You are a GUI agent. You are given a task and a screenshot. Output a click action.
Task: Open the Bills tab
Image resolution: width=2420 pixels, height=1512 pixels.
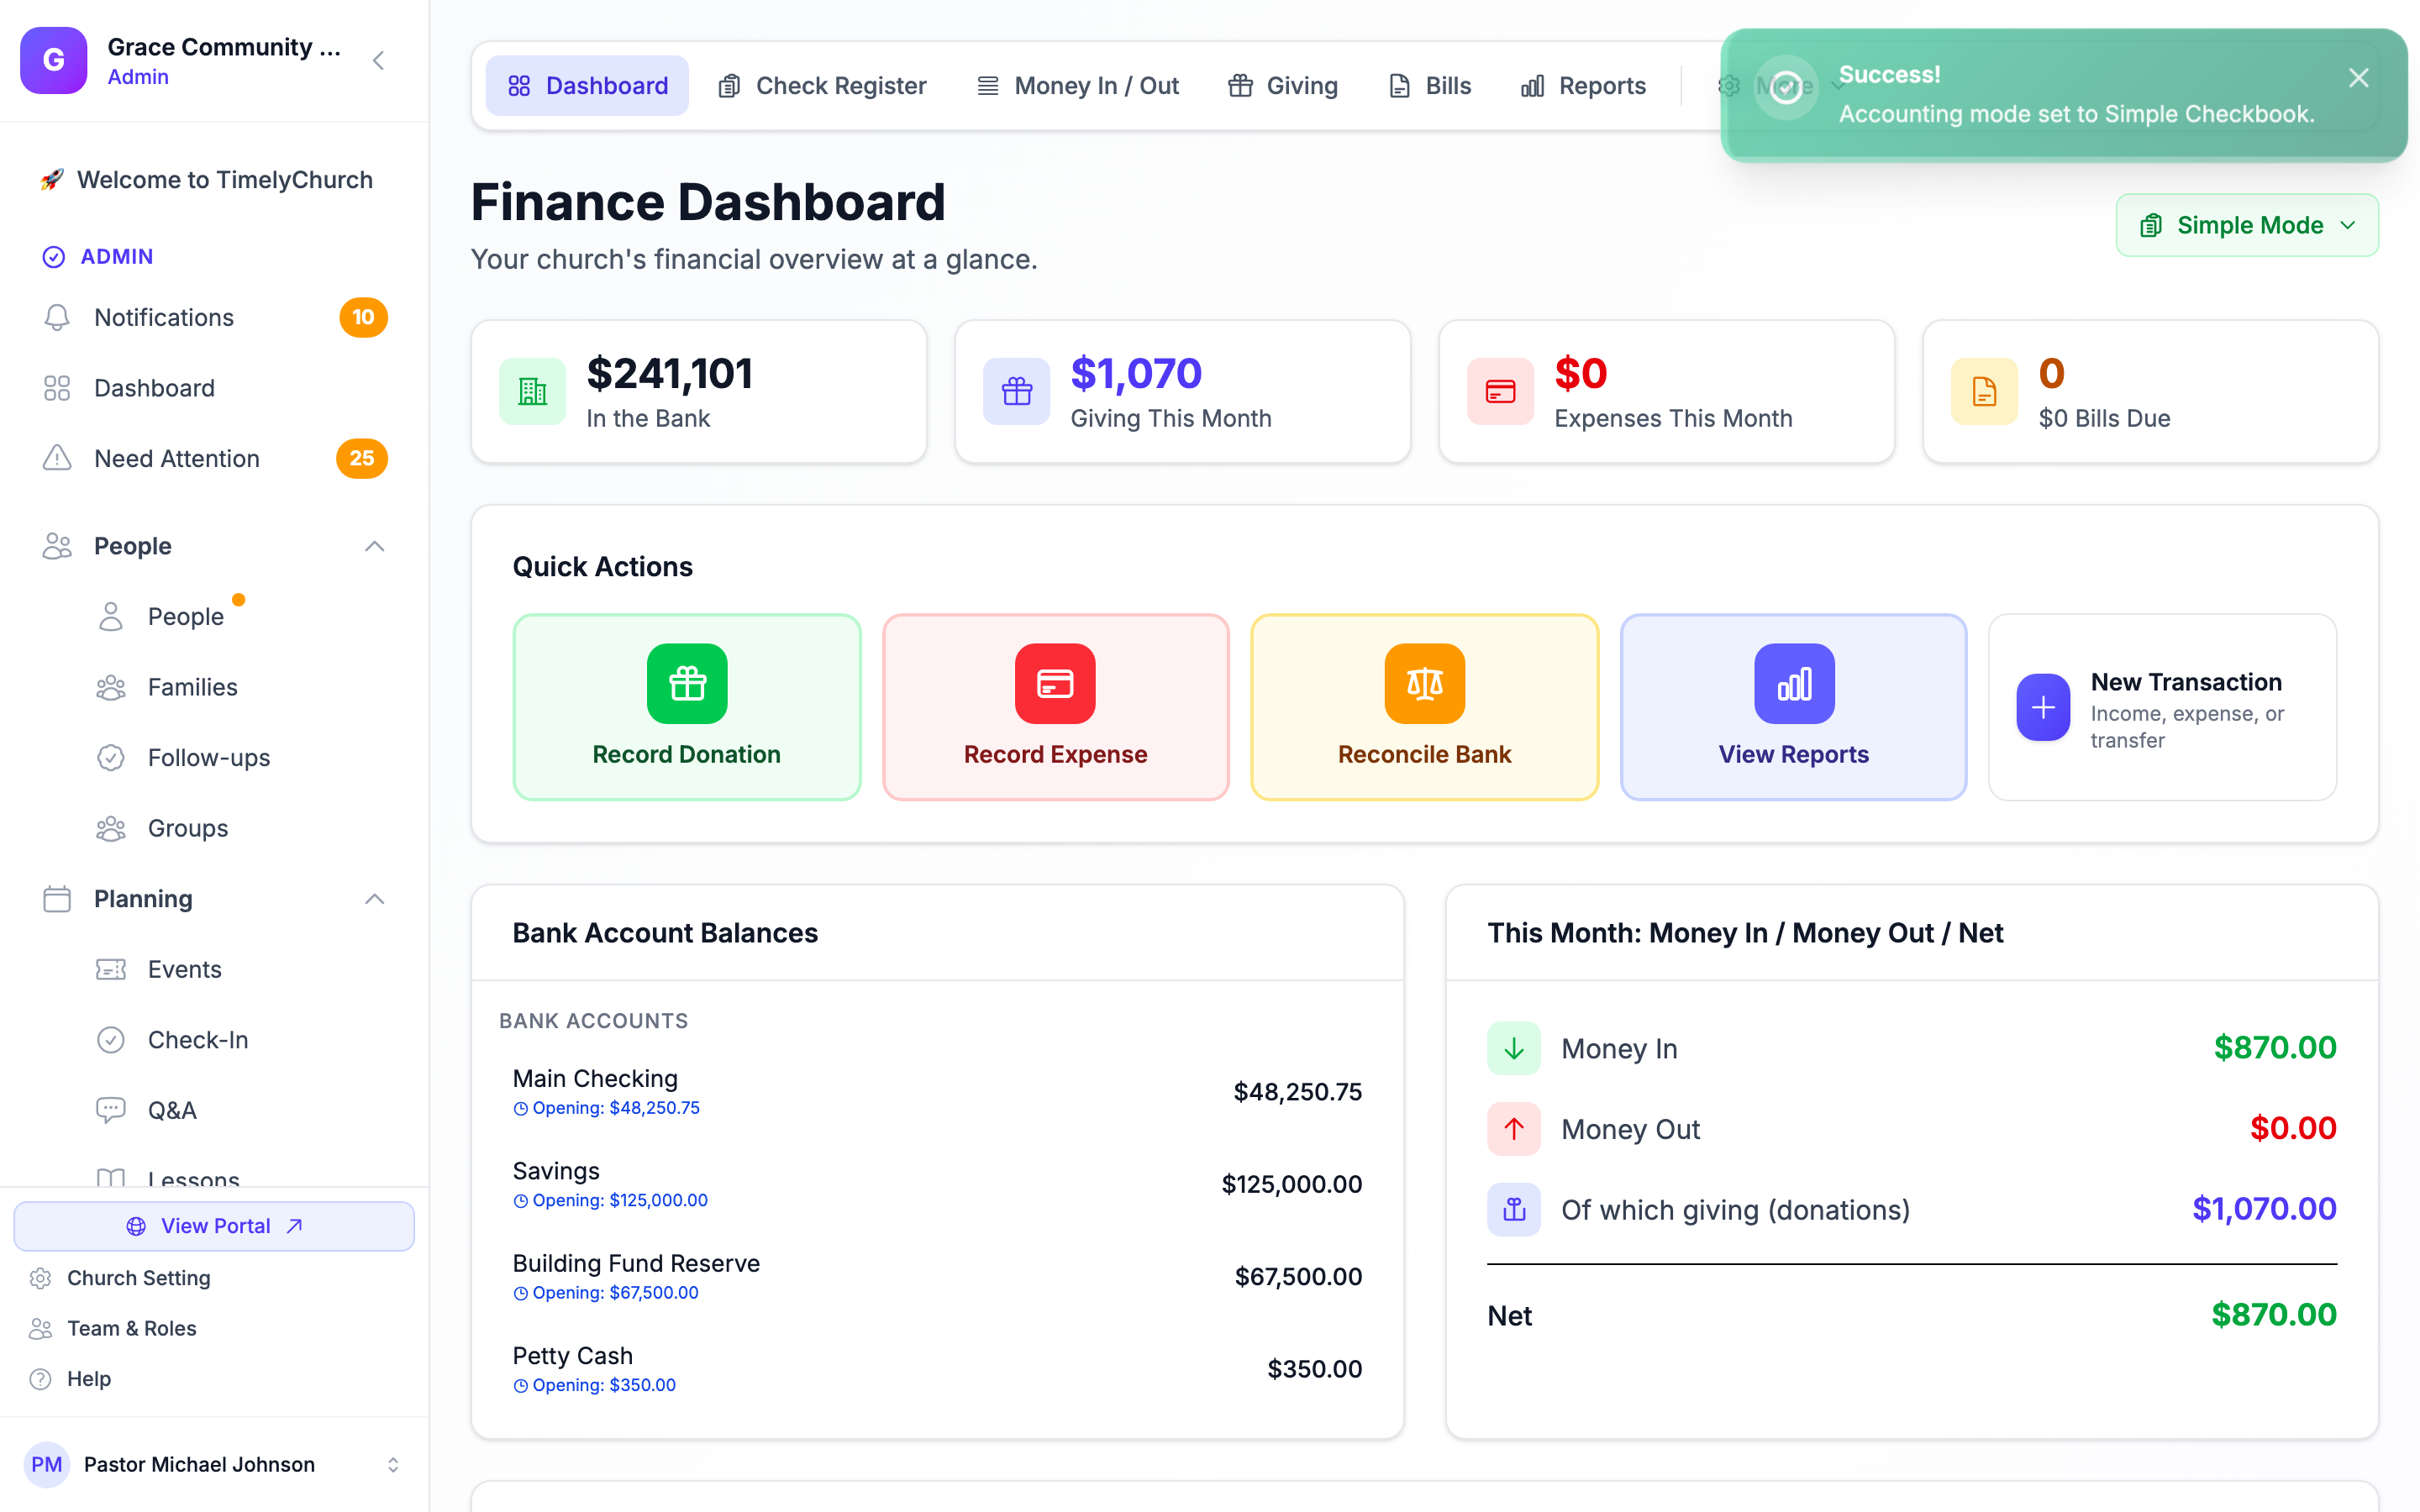click(1429, 86)
